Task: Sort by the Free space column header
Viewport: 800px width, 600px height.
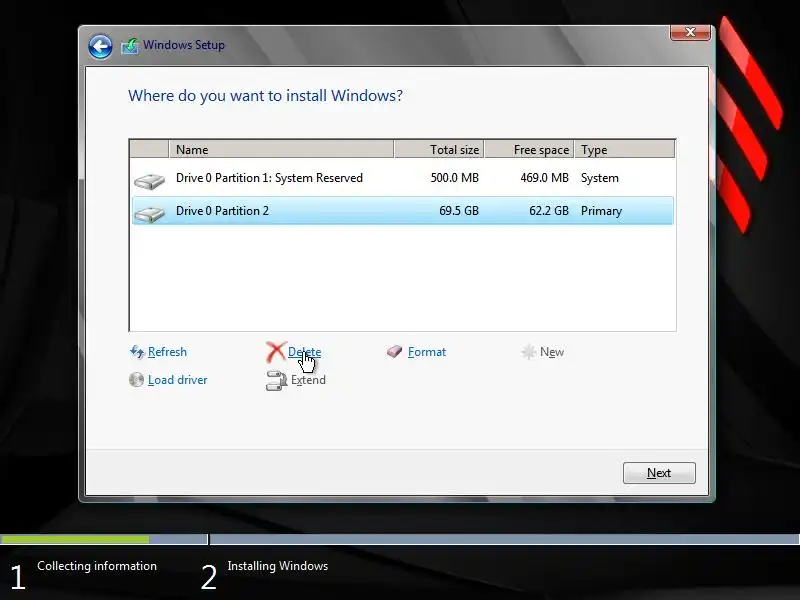Action: pos(530,149)
